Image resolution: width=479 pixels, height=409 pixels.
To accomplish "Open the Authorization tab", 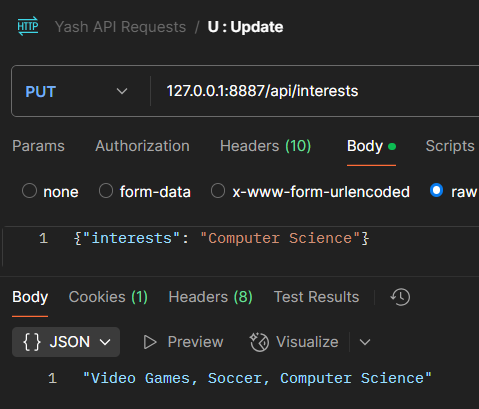I will pyautogui.click(x=142, y=146).
